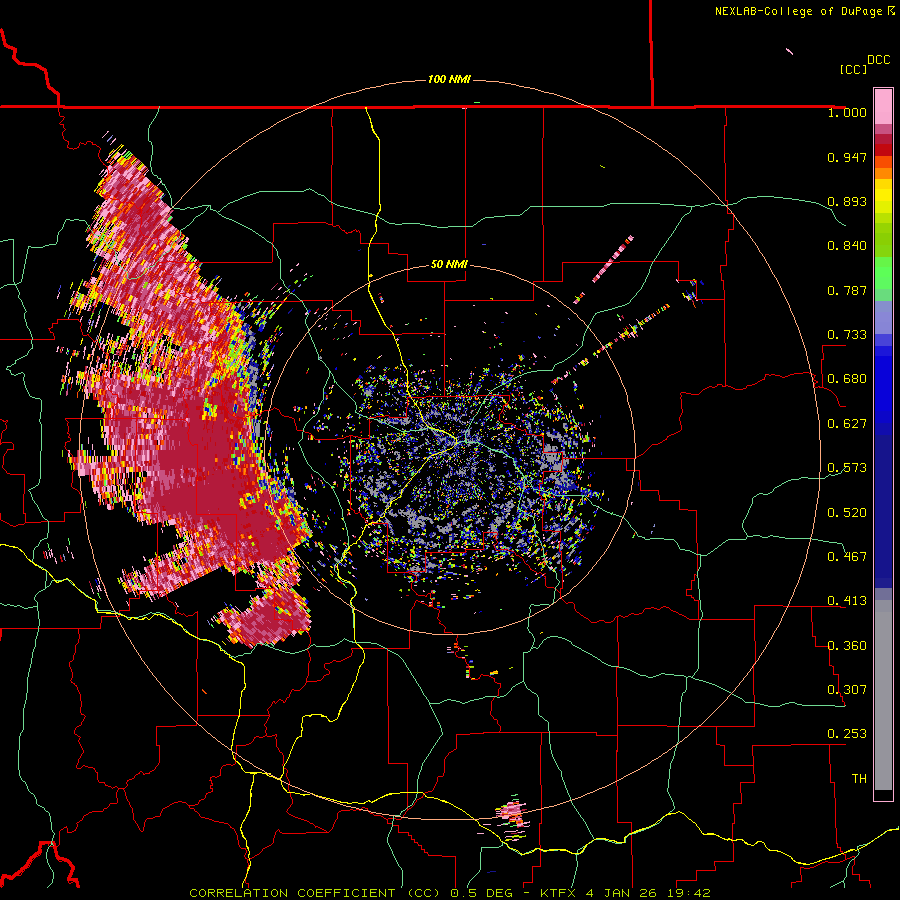Click the 0.680 scale value

[847, 379]
